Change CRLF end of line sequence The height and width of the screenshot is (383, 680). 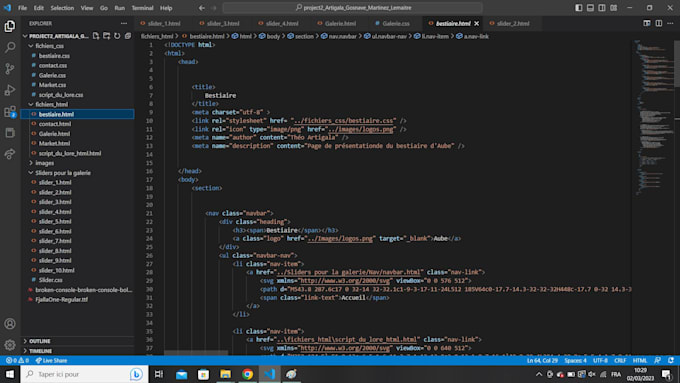pos(620,360)
